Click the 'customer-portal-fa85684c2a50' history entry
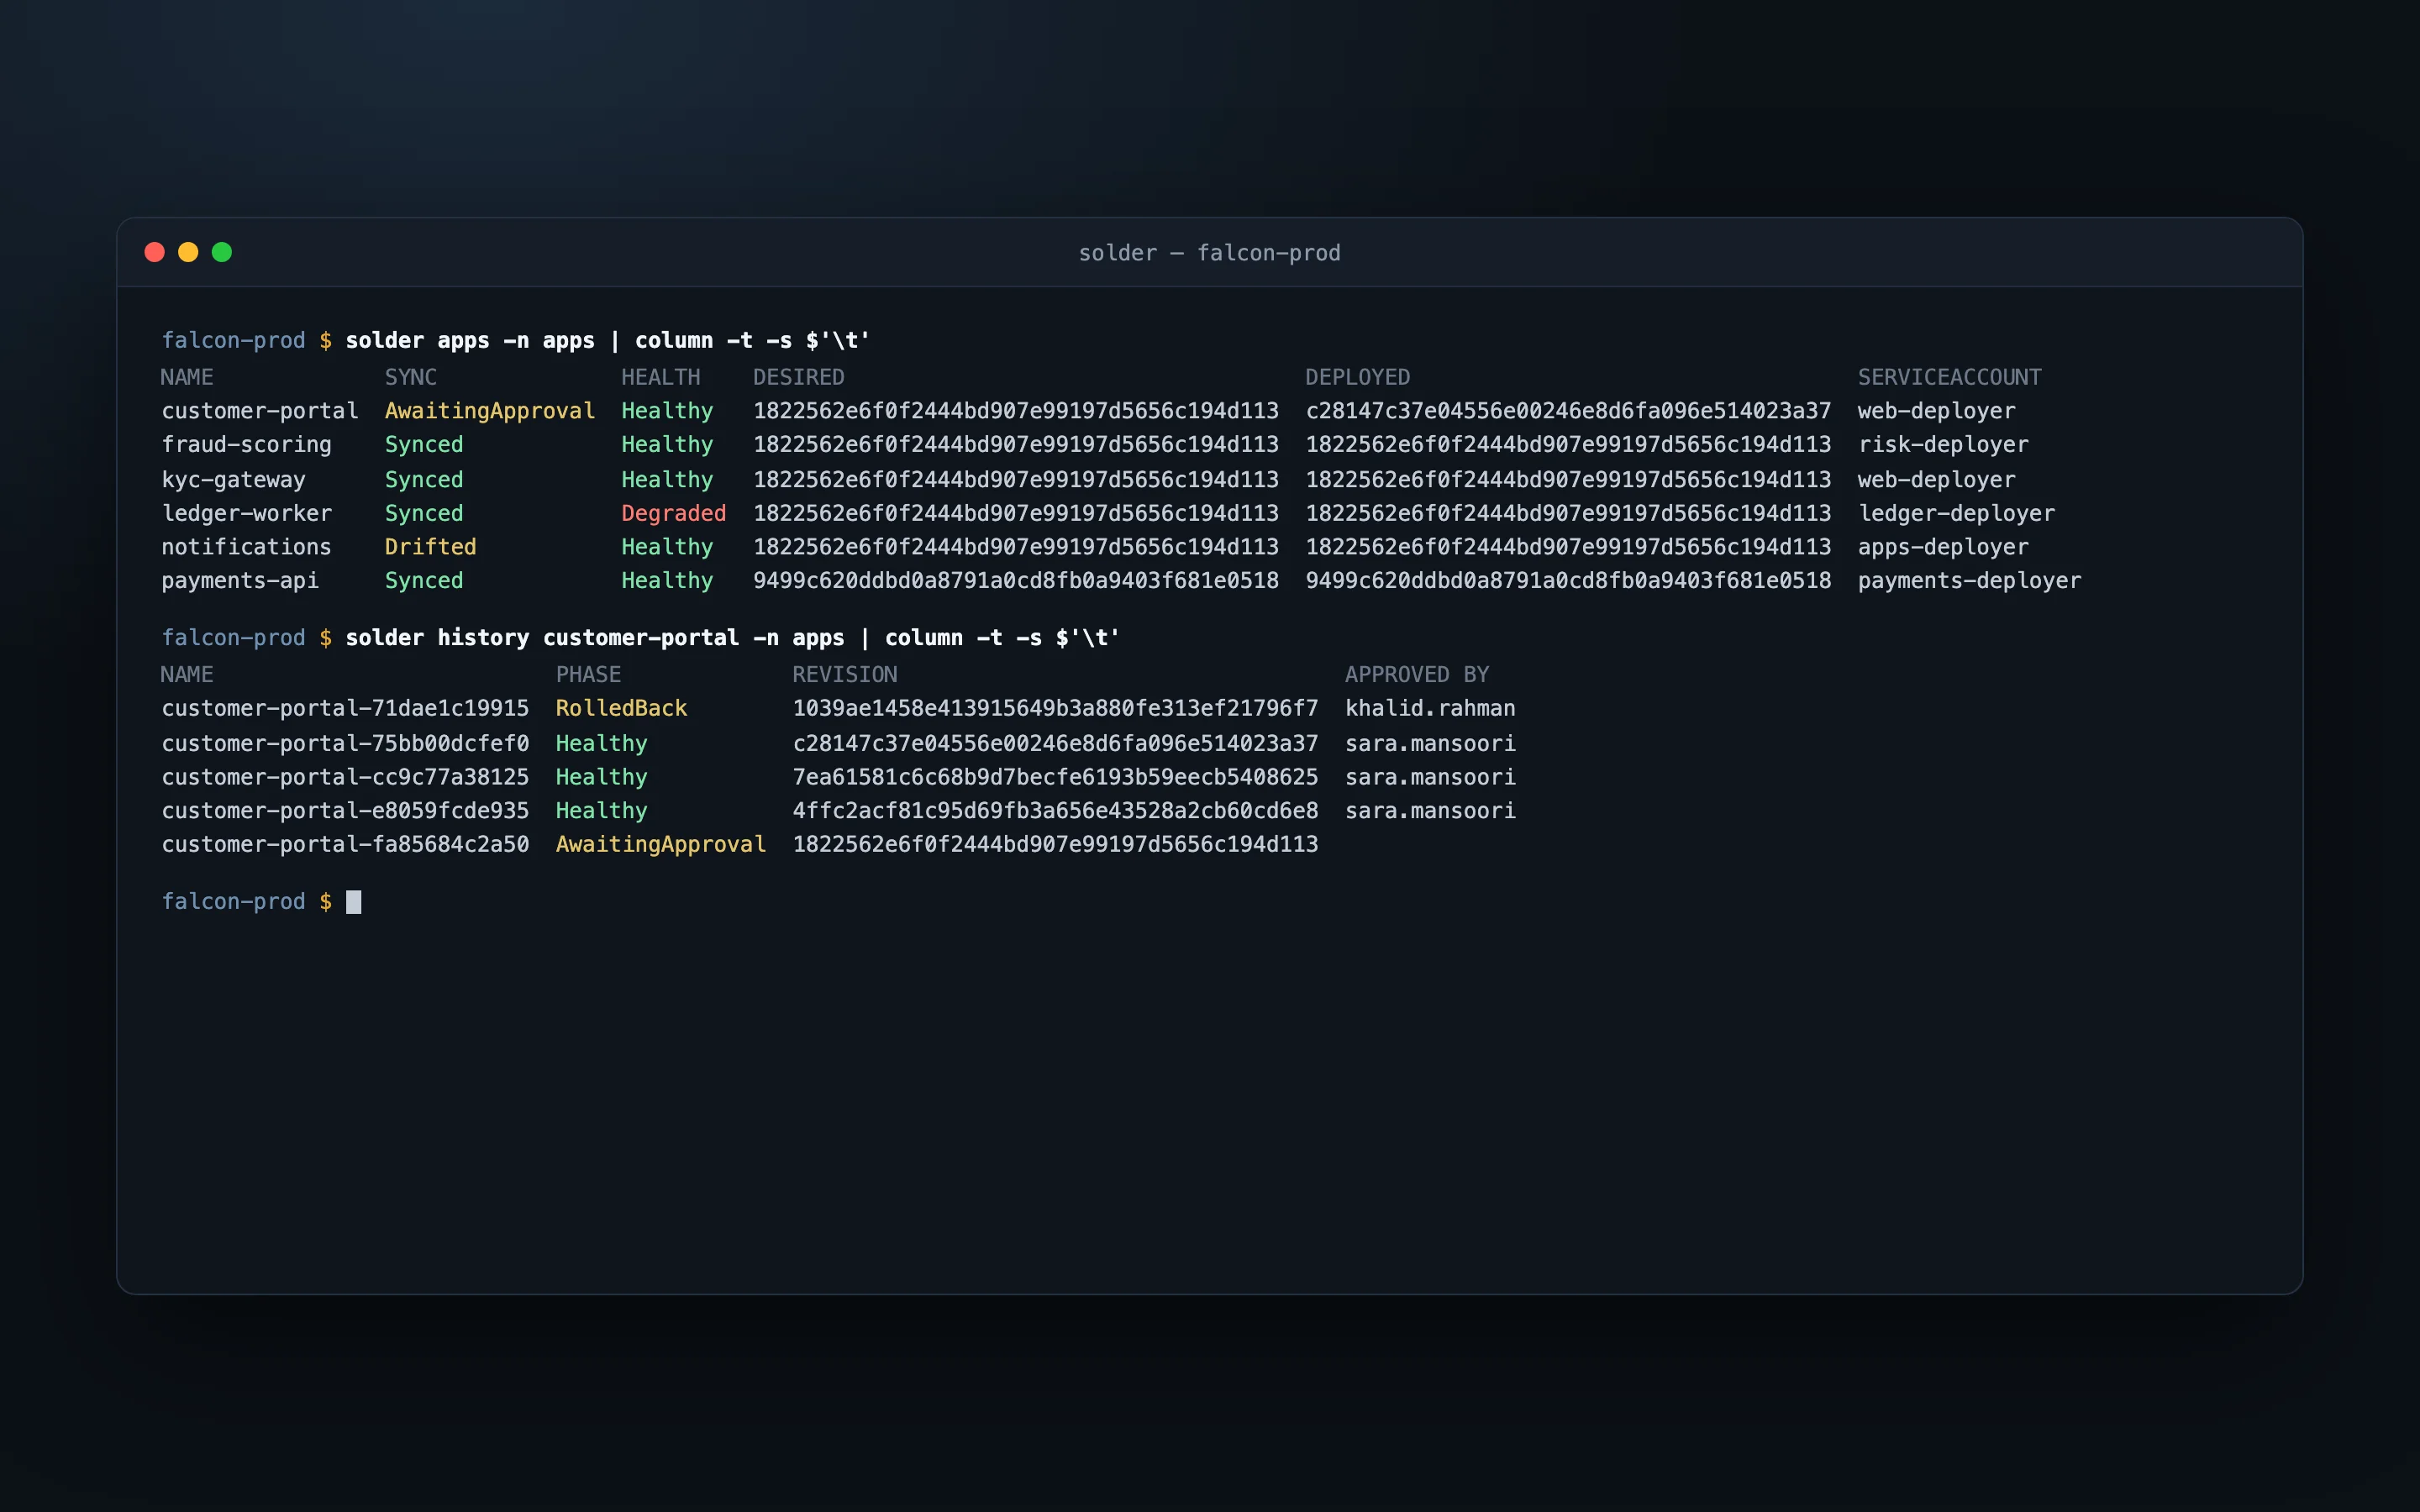 coord(345,845)
